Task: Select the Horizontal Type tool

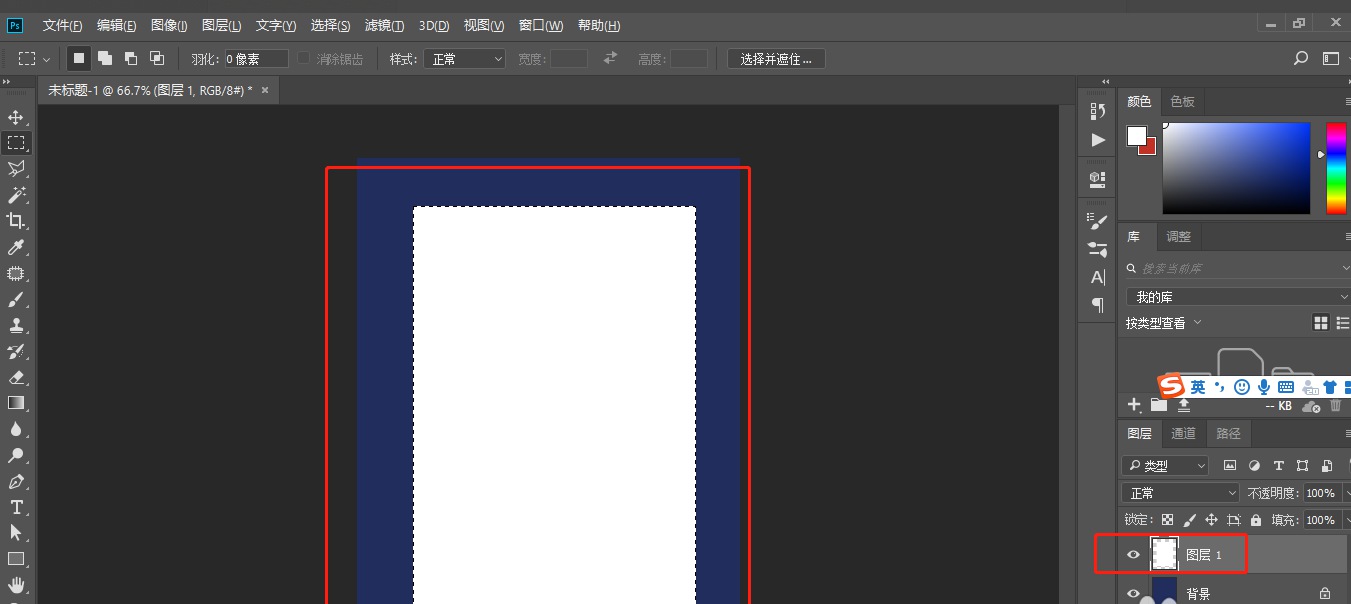Action: 17,507
